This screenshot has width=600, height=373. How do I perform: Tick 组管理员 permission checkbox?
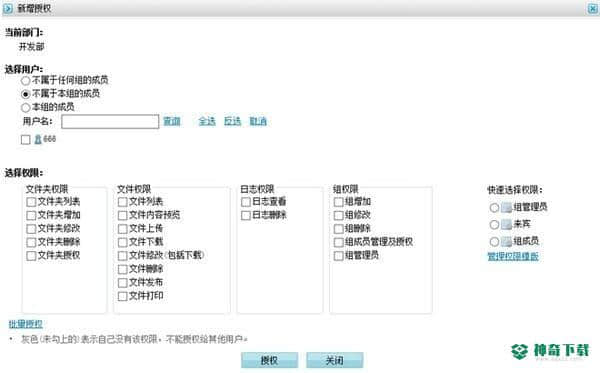(338, 256)
